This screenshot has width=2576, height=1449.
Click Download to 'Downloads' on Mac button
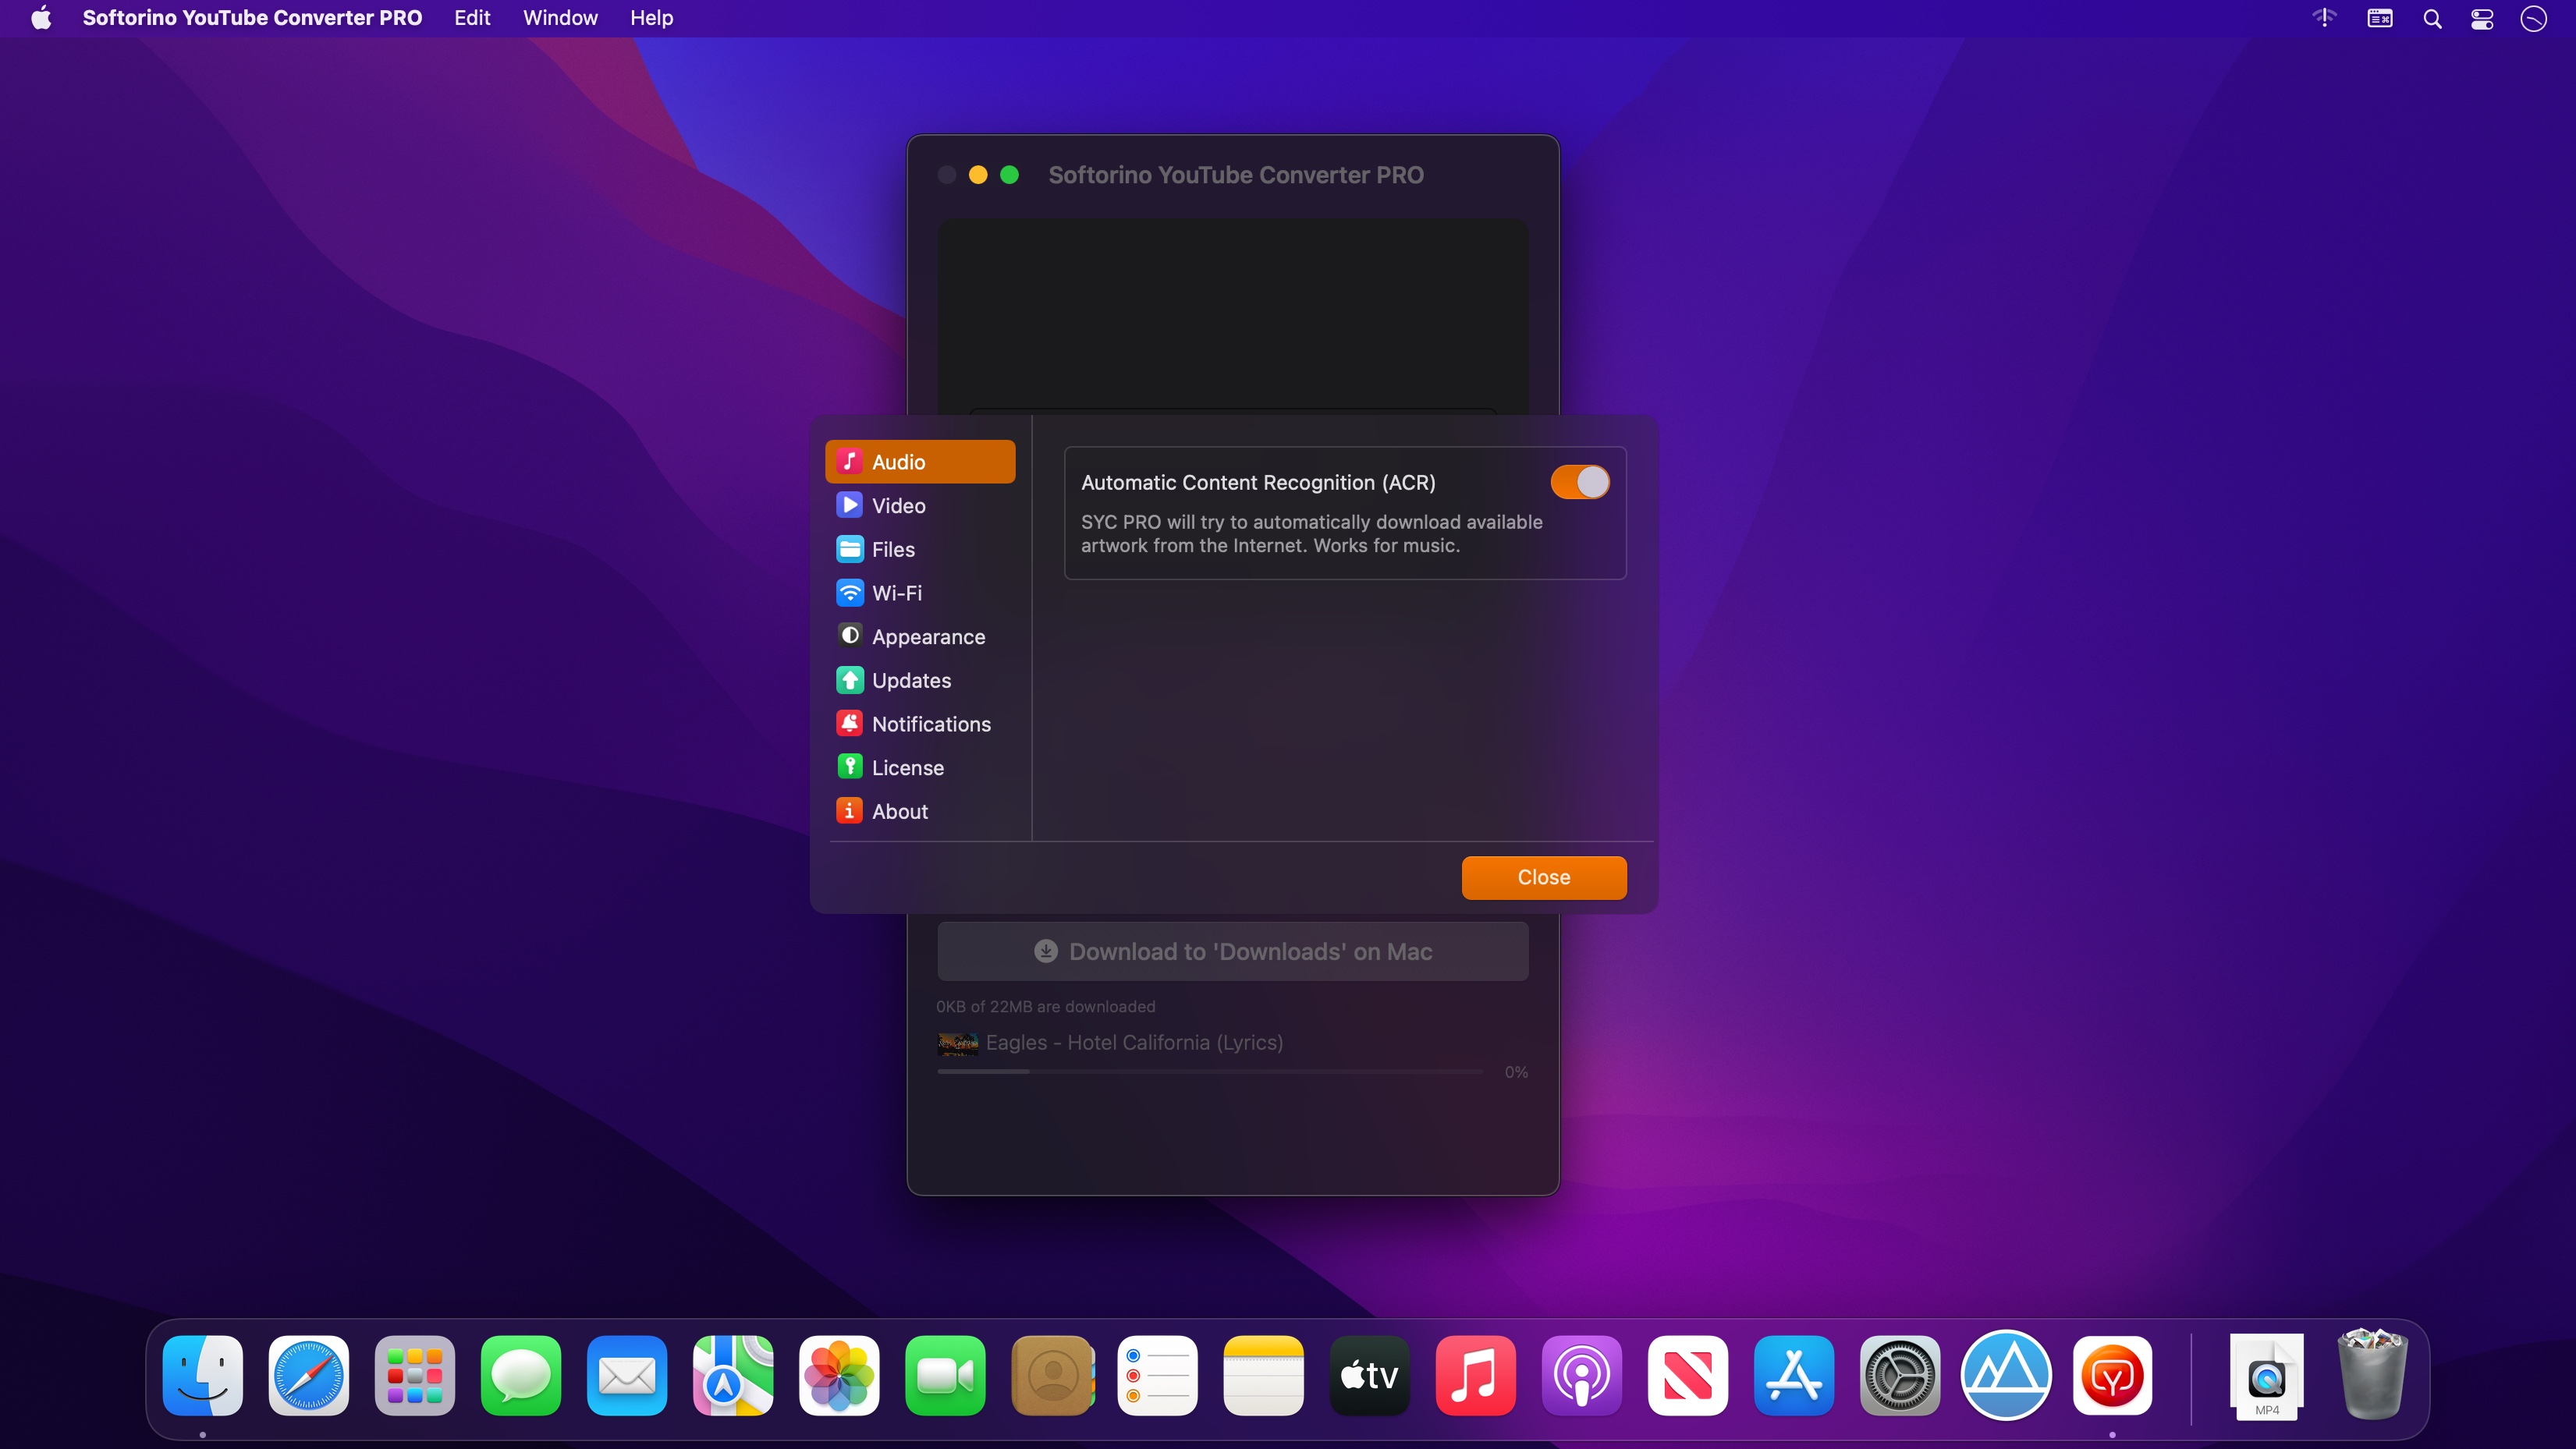pos(1233,951)
